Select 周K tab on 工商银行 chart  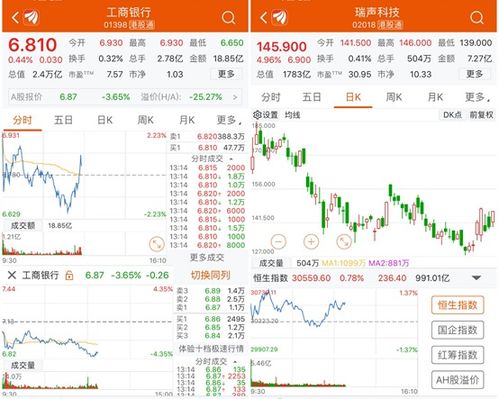pos(146,120)
